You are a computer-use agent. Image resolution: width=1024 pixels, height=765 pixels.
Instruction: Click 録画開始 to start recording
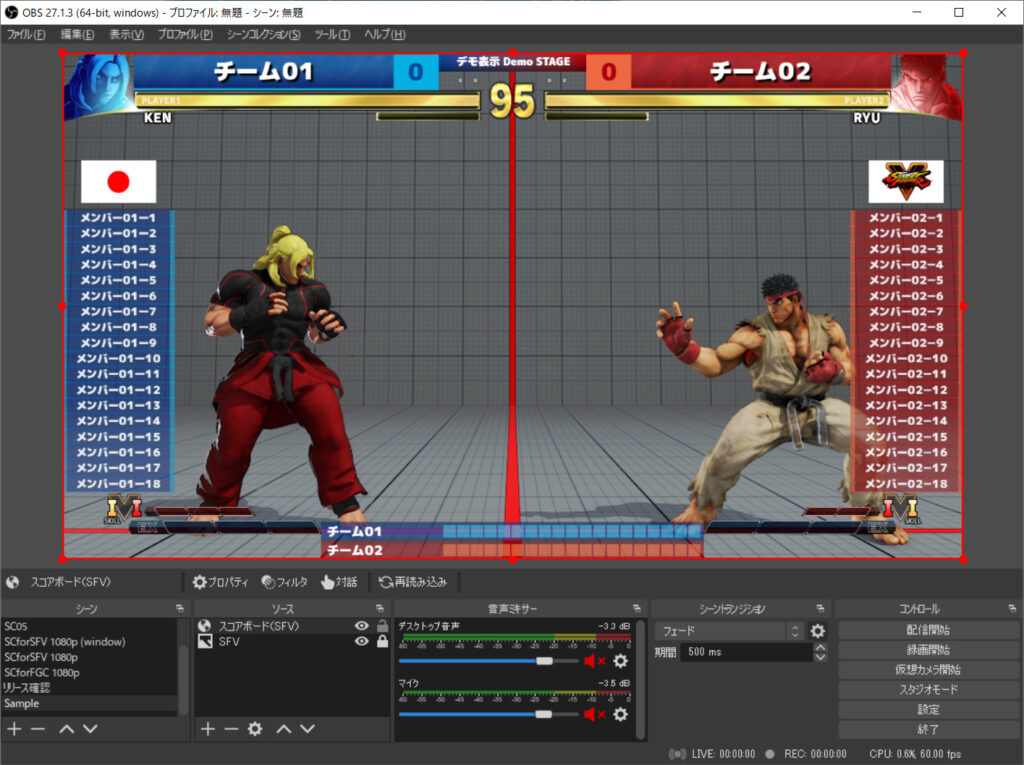[928, 650]
